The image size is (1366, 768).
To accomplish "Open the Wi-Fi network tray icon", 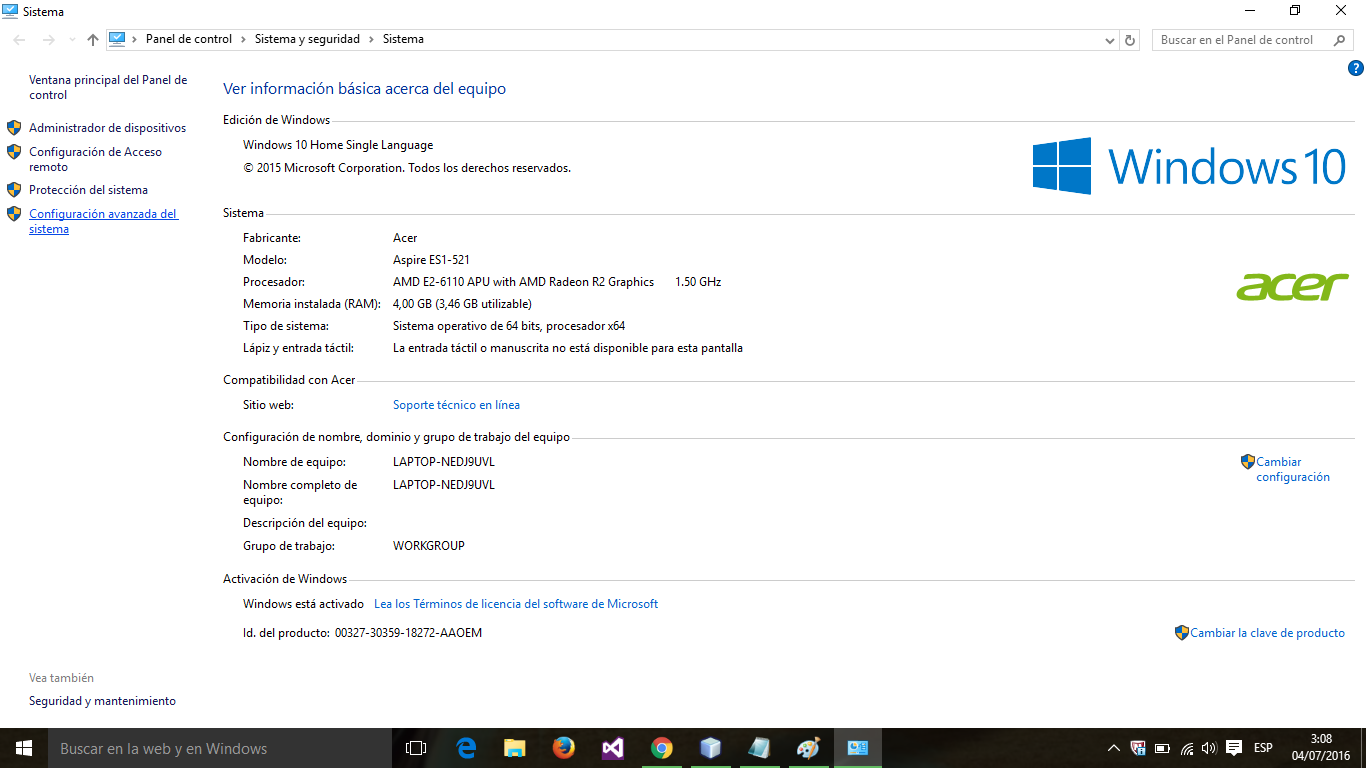I will pyautogui.click(x=1187, y=748).
